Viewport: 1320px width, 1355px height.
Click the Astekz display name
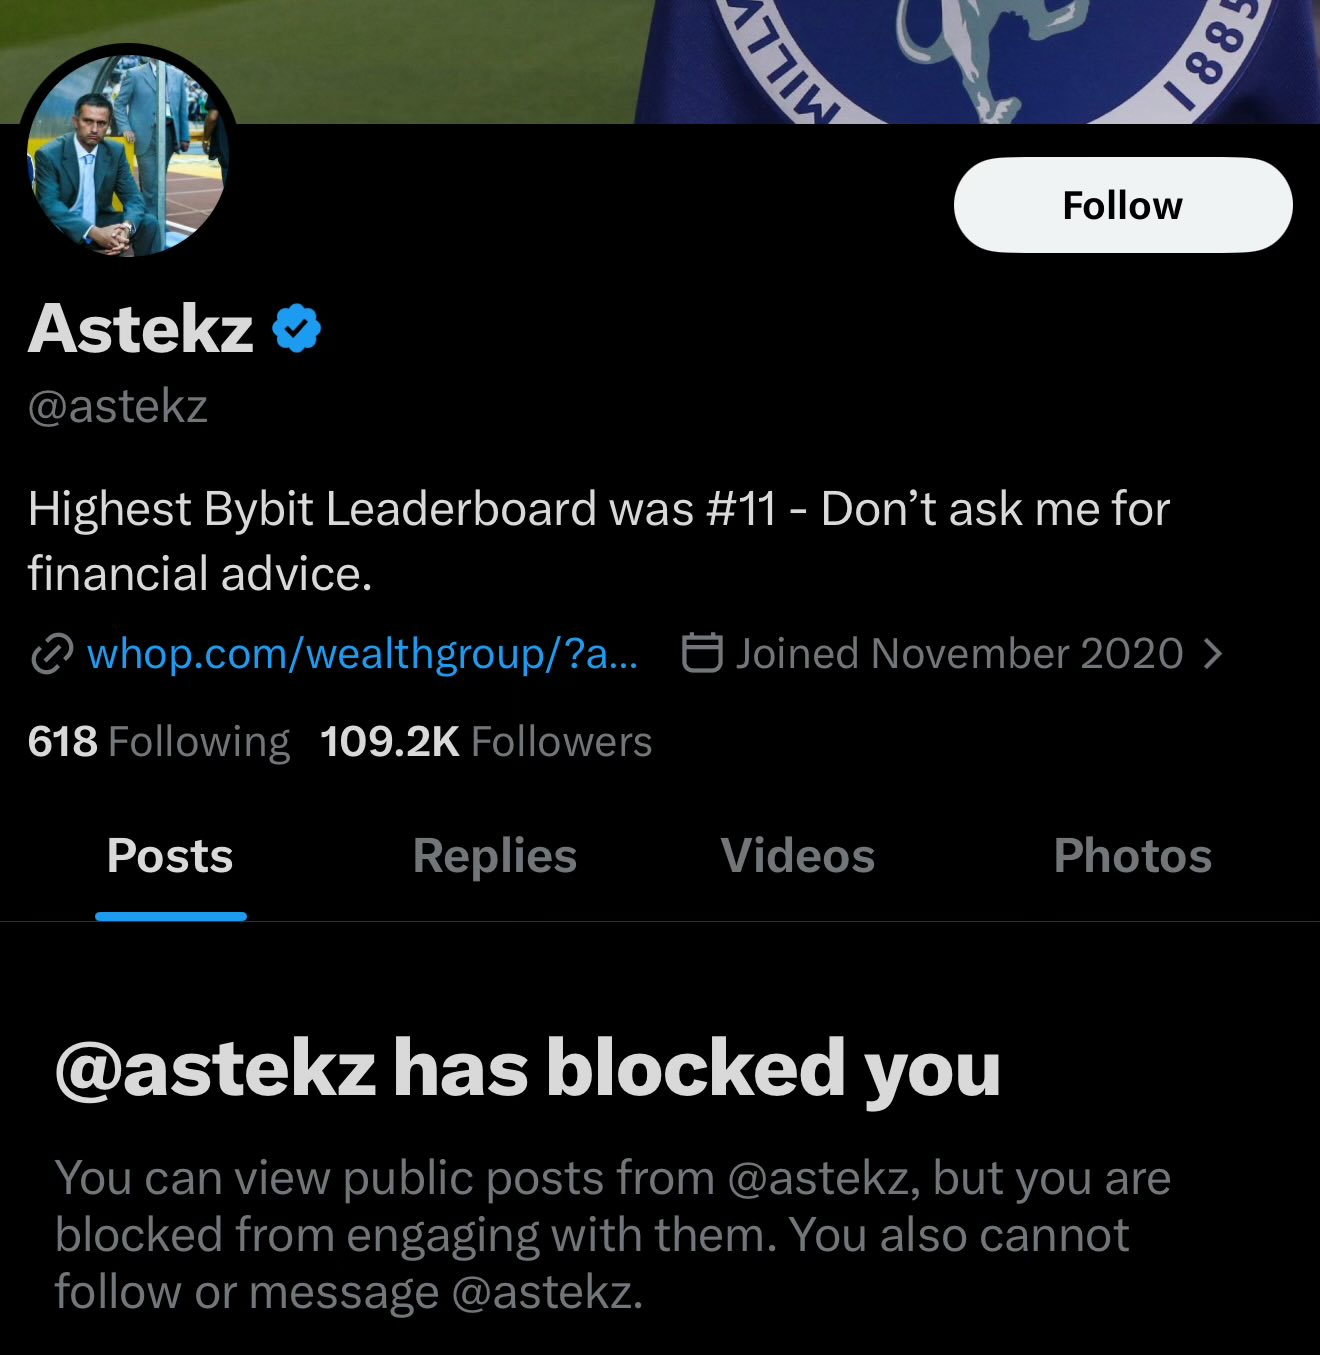(x=141, y=328)
